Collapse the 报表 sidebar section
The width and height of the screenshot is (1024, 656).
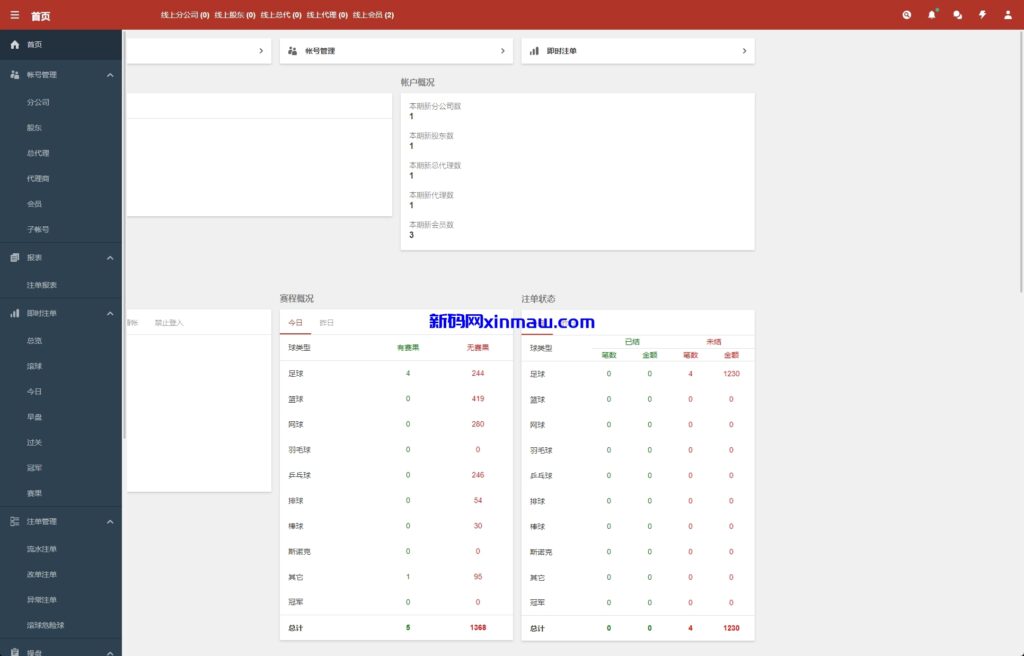(x=110, y=258)
